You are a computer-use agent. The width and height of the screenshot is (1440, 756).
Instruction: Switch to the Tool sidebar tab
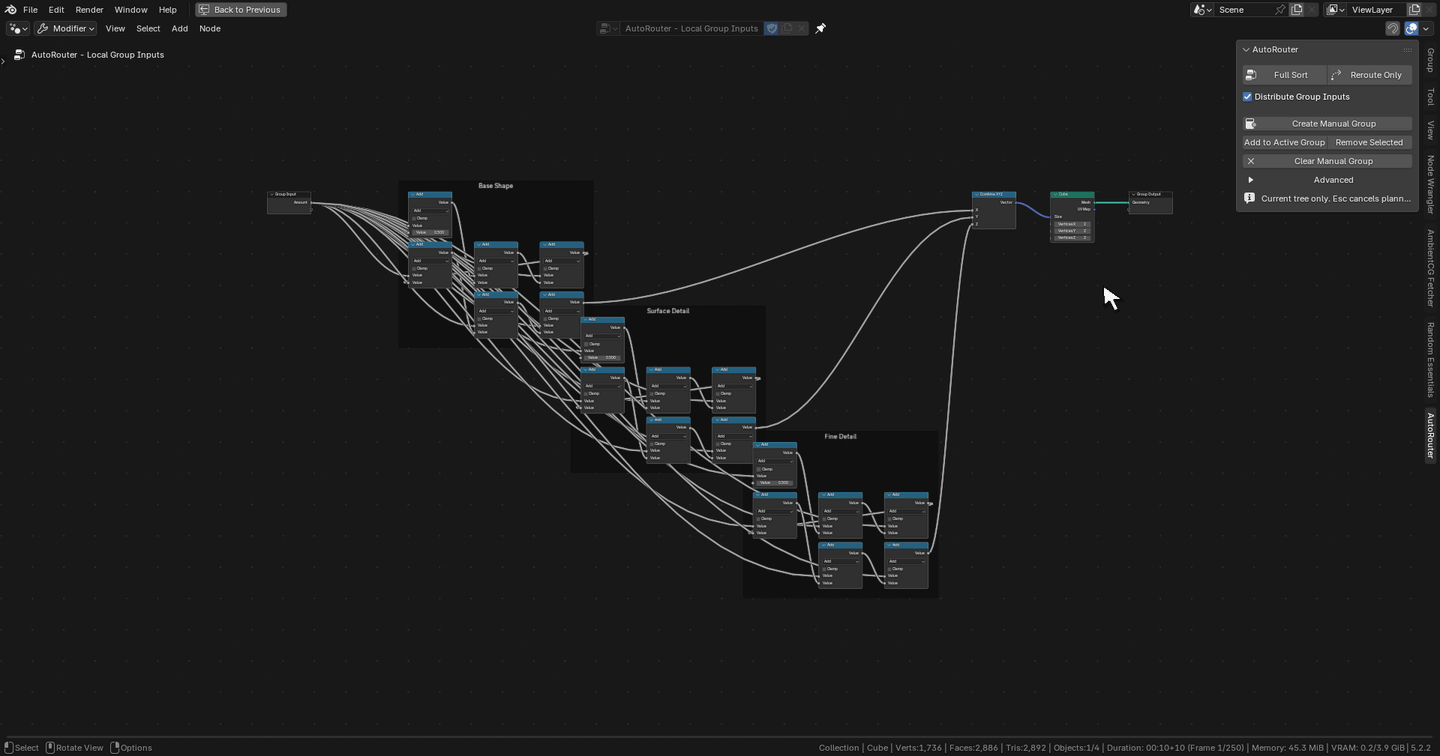pos(1430,97)
